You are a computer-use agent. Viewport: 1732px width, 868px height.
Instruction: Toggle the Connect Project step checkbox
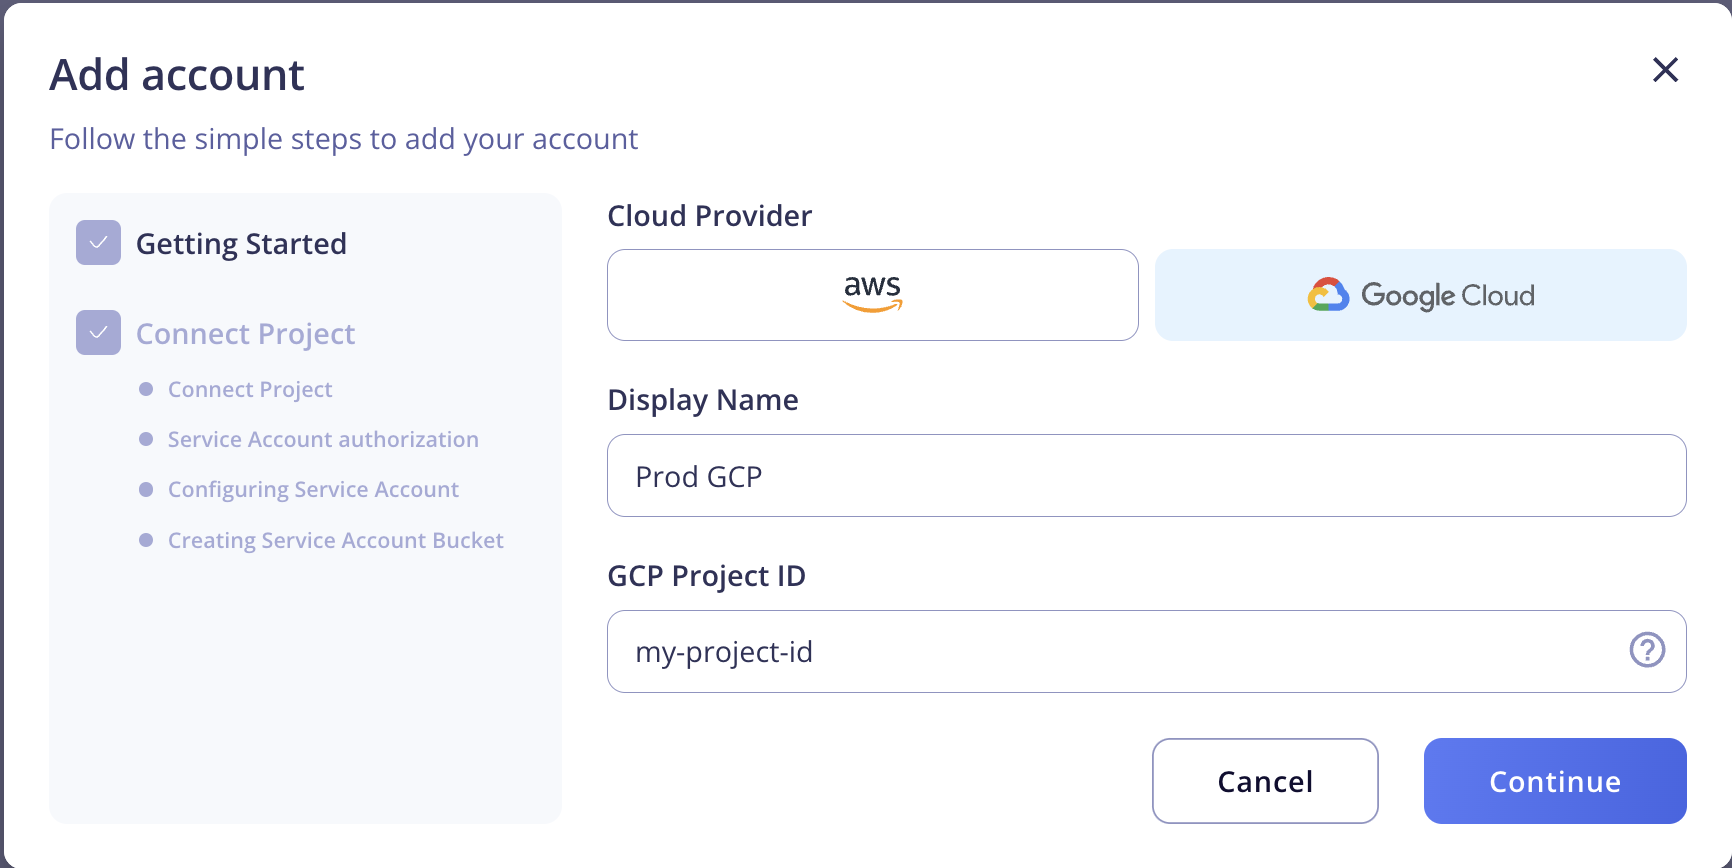point(98,333)
